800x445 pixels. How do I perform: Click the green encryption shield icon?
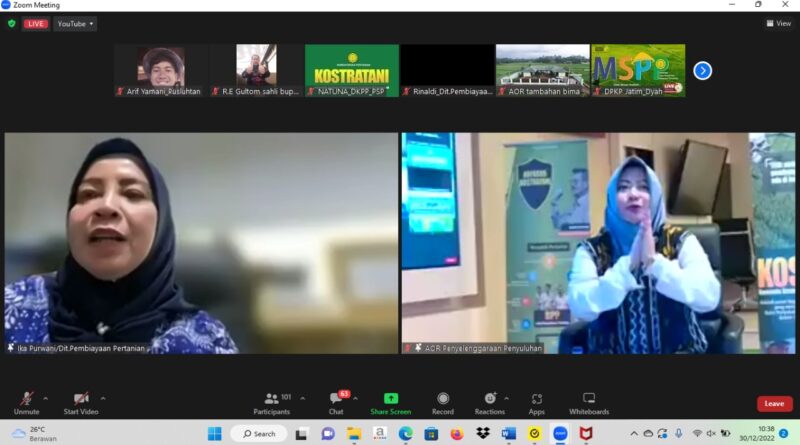12,23
